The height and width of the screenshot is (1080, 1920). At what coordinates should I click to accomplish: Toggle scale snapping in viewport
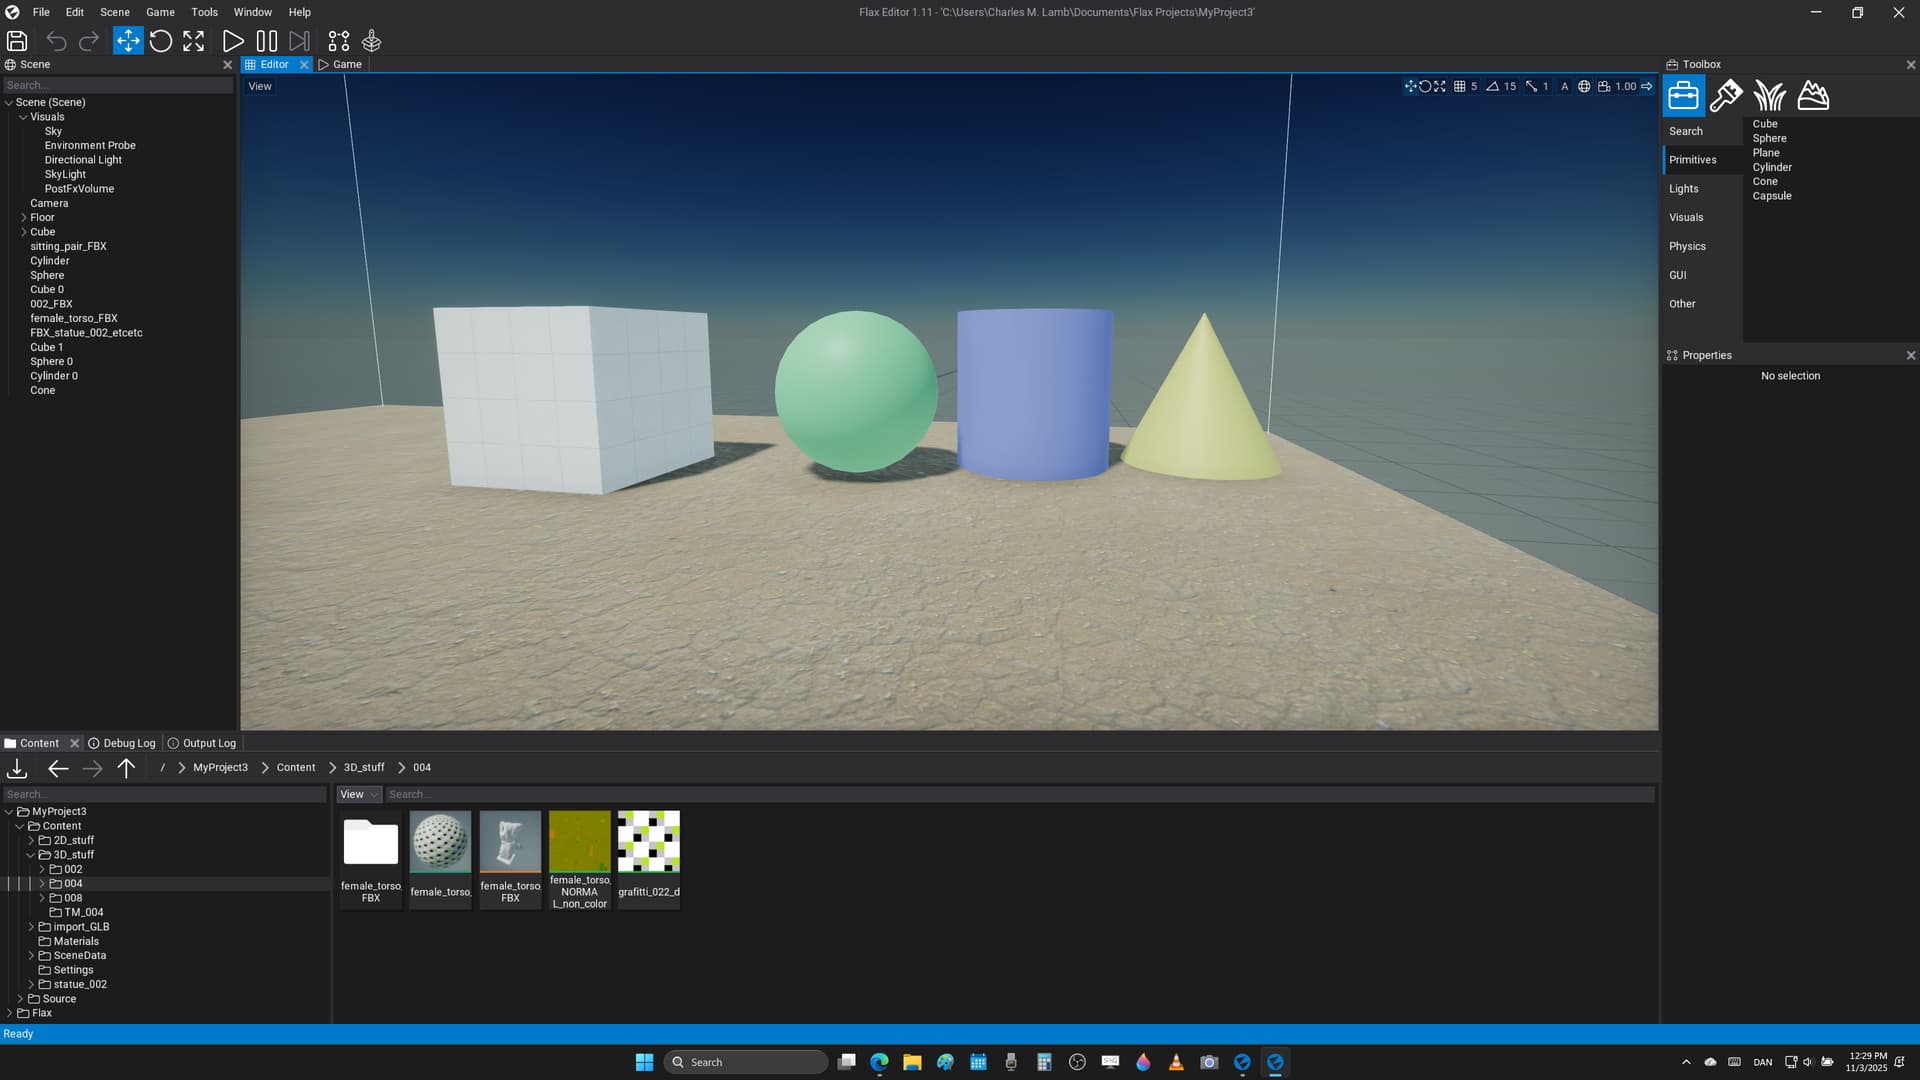[1531, 87]
